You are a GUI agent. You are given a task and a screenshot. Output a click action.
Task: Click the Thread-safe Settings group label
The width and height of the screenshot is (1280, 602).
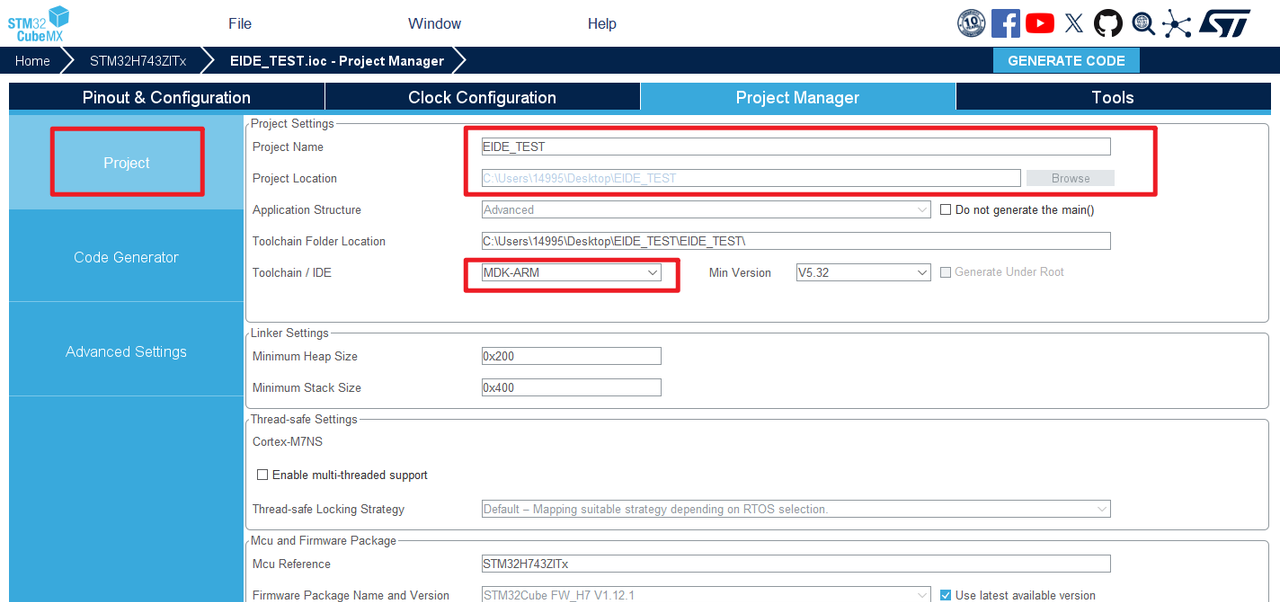click(x=304, y=419)
